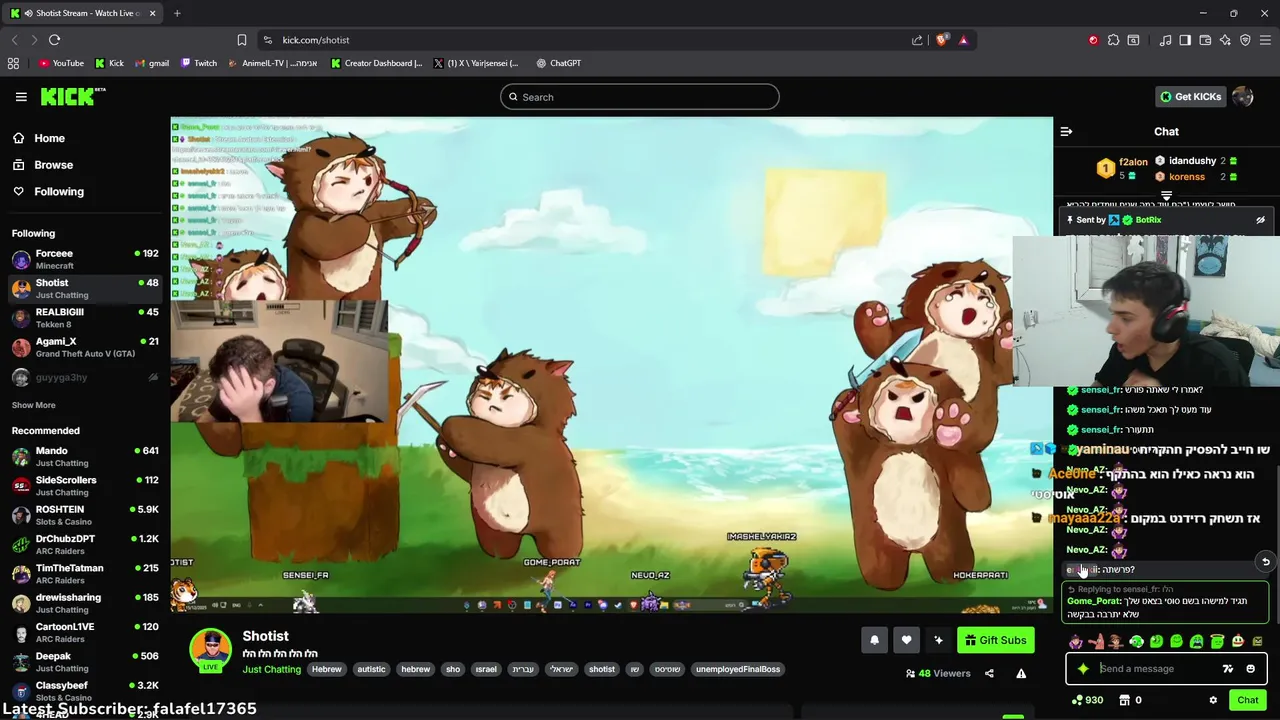Open Brave Rewards triangle icon
1280x720 pixels.
[963, 40]
